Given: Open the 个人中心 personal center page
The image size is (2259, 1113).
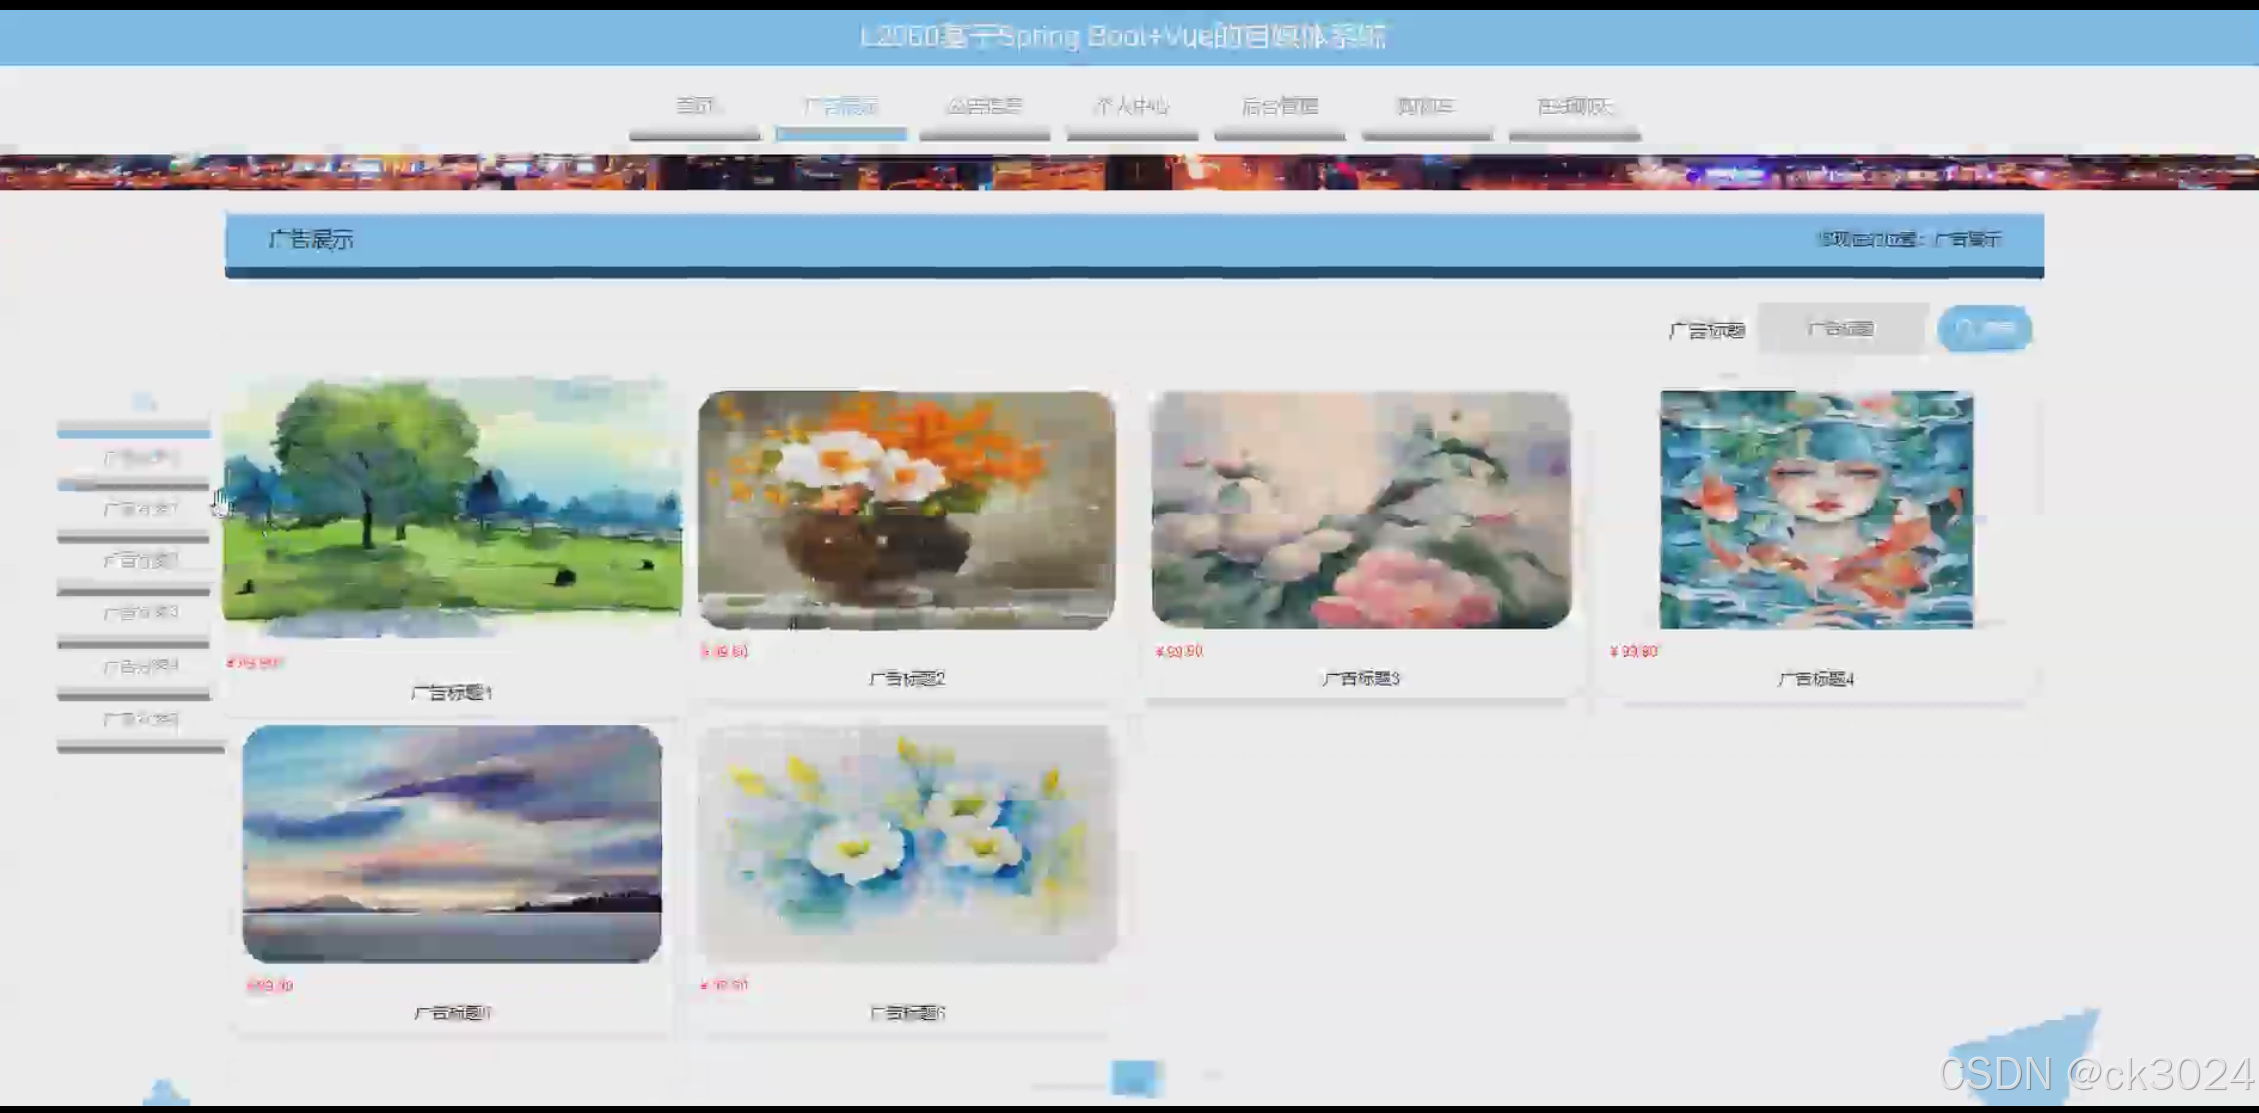Looking at the screenshot, I should pyautogui.click(x=1132, y=107).
